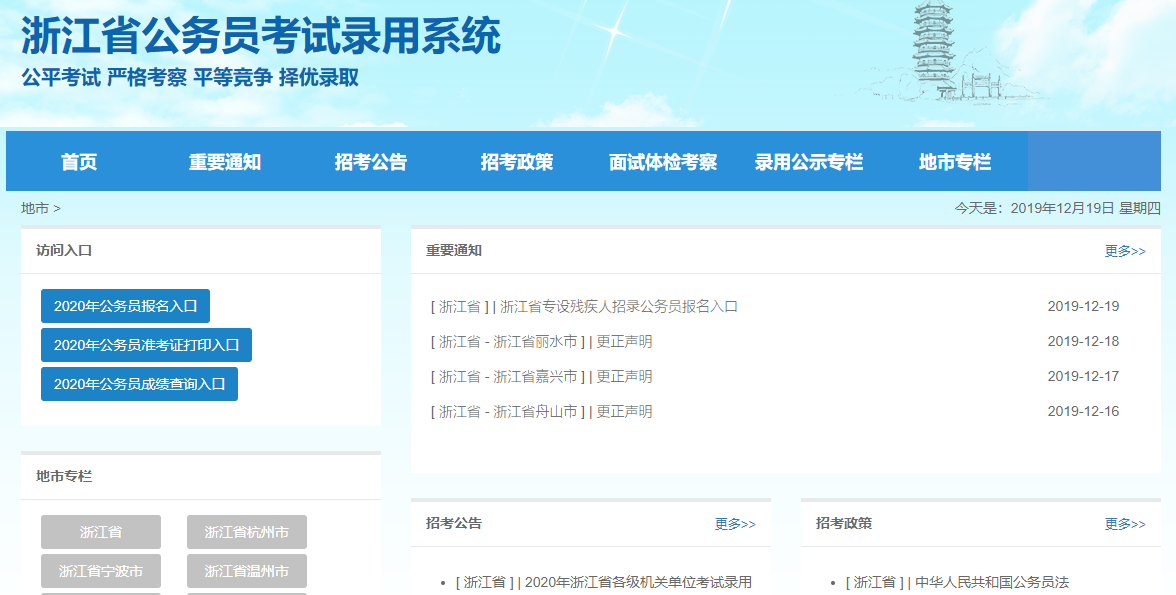The image size is (1176, 595).
Task: Select the 浙江省宁波市 region button
Action: [x=101, y=571]
